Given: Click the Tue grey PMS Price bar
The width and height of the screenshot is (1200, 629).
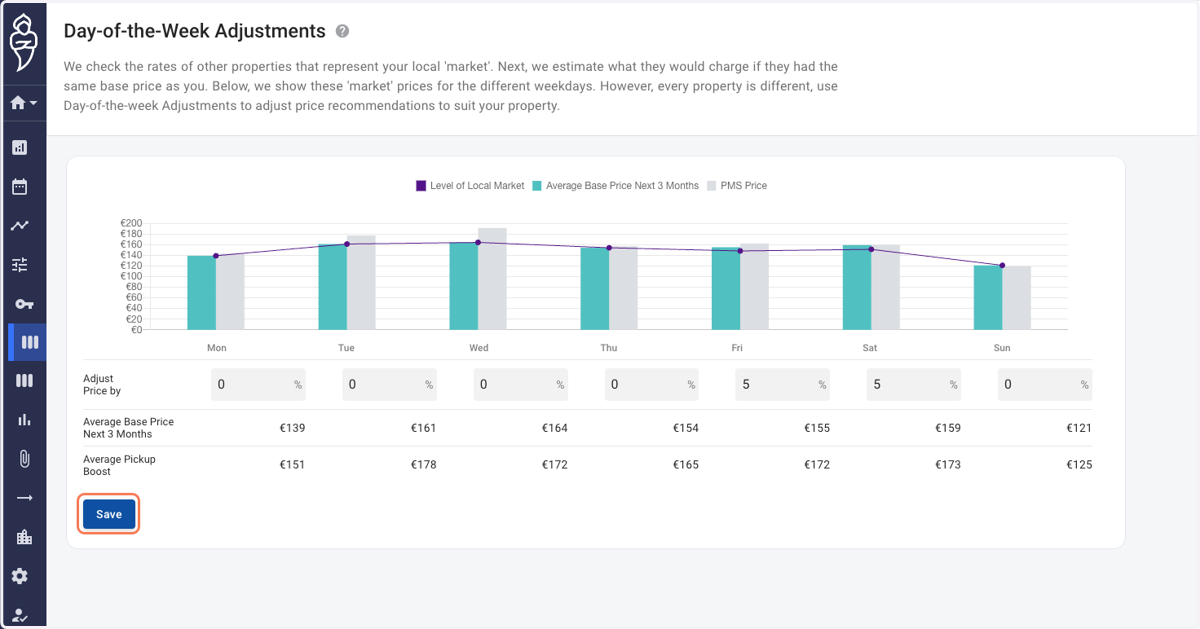Looking at the screenshot, I should click(x=361, y=283).
